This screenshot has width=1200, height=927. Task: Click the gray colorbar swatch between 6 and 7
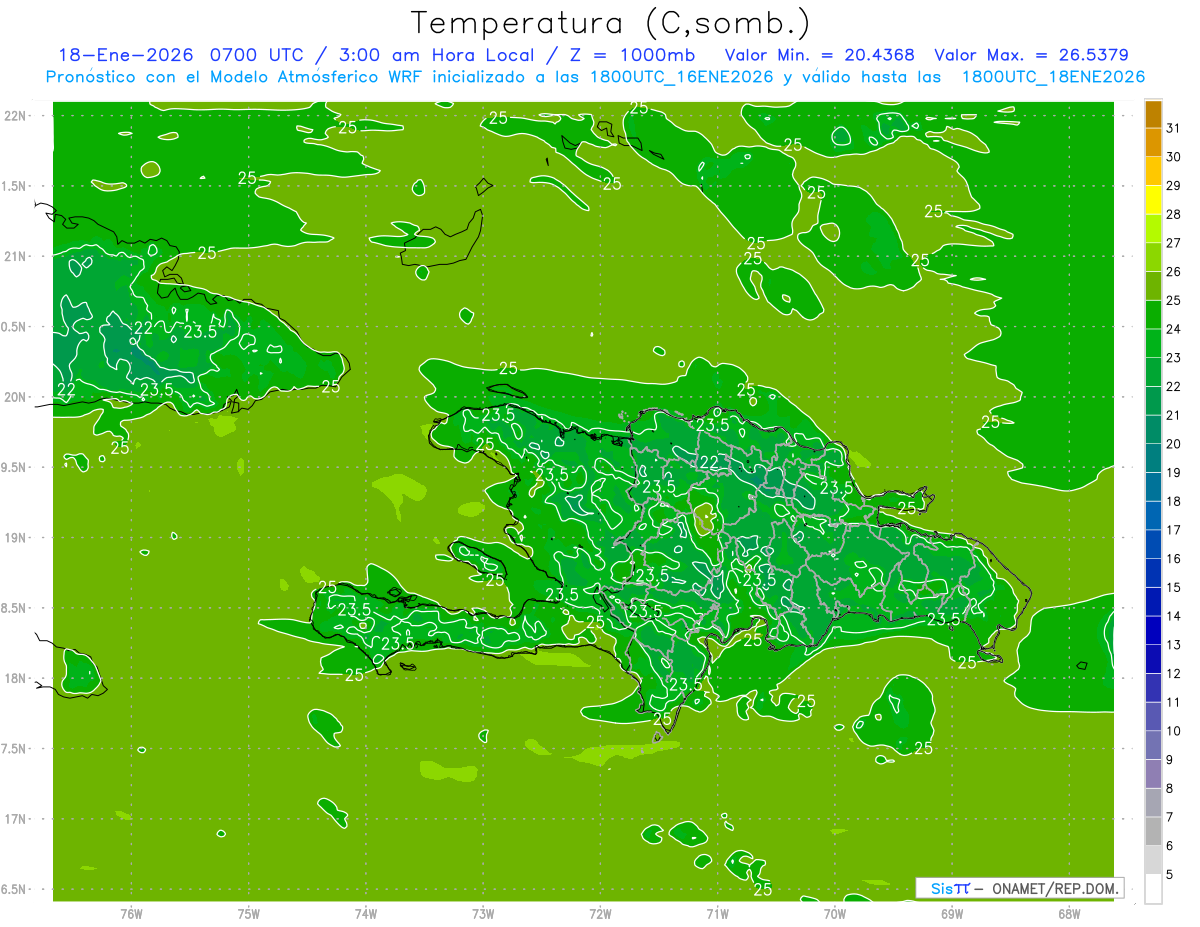click(1153, 831)
